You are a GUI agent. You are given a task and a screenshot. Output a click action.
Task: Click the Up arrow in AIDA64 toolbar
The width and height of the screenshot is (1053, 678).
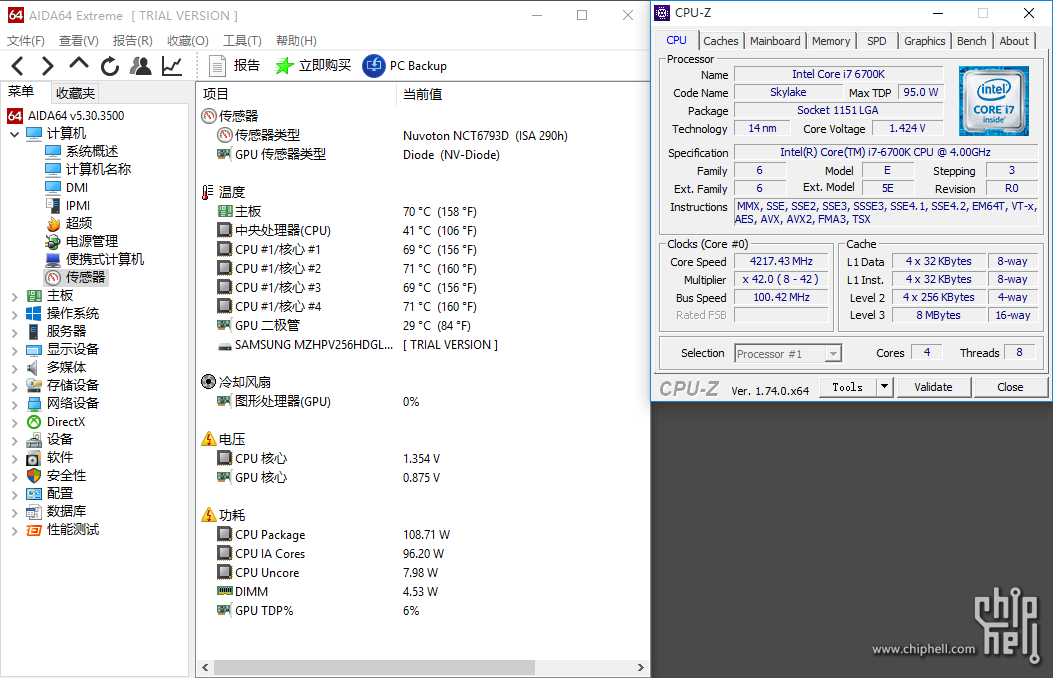[x=79, y=64]
